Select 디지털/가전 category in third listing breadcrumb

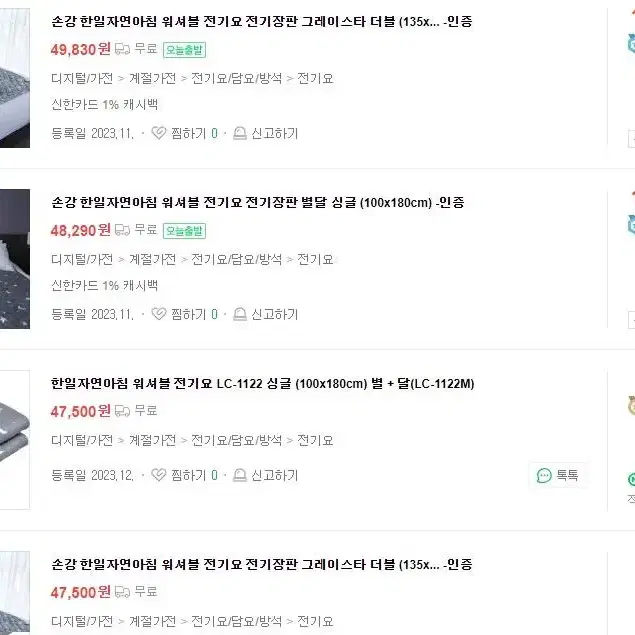coord(82,440)
